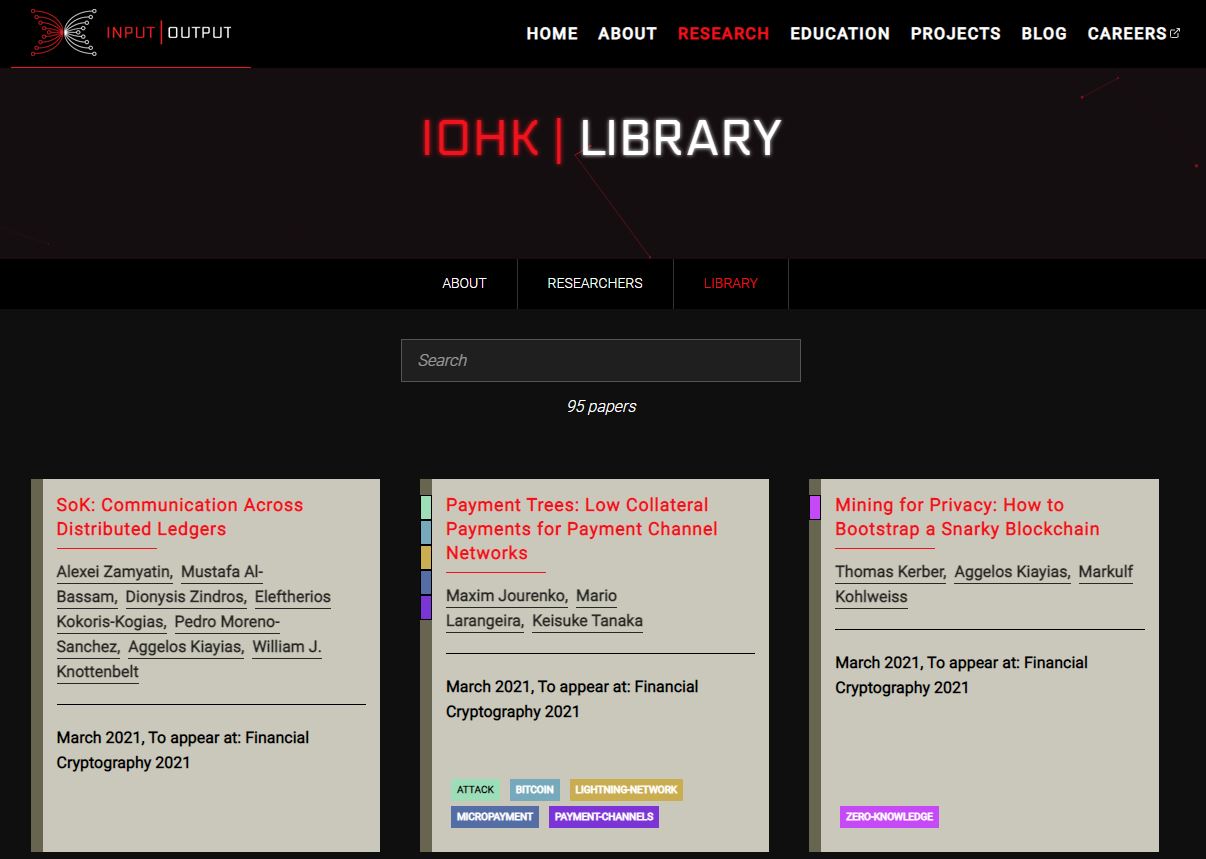Open author Mario Larangeira

coord(531,608)
